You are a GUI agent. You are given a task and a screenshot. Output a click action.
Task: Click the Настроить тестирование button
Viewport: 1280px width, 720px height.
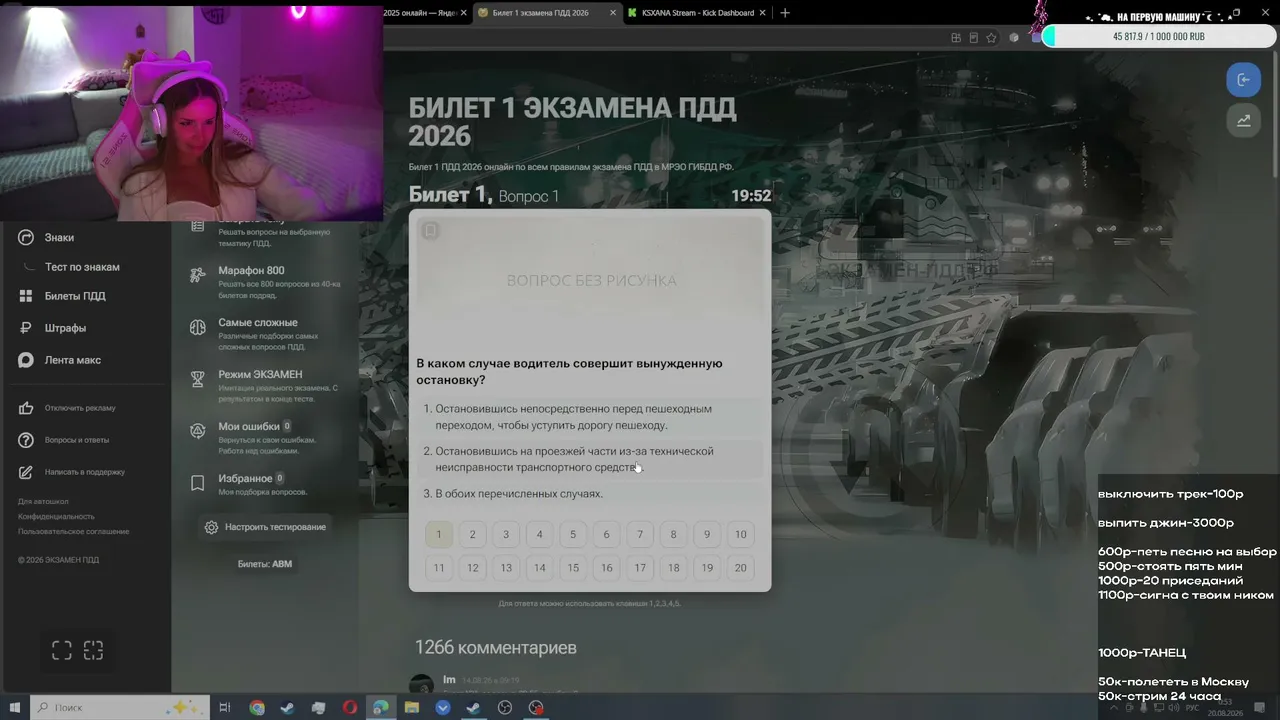pos(265,527)
